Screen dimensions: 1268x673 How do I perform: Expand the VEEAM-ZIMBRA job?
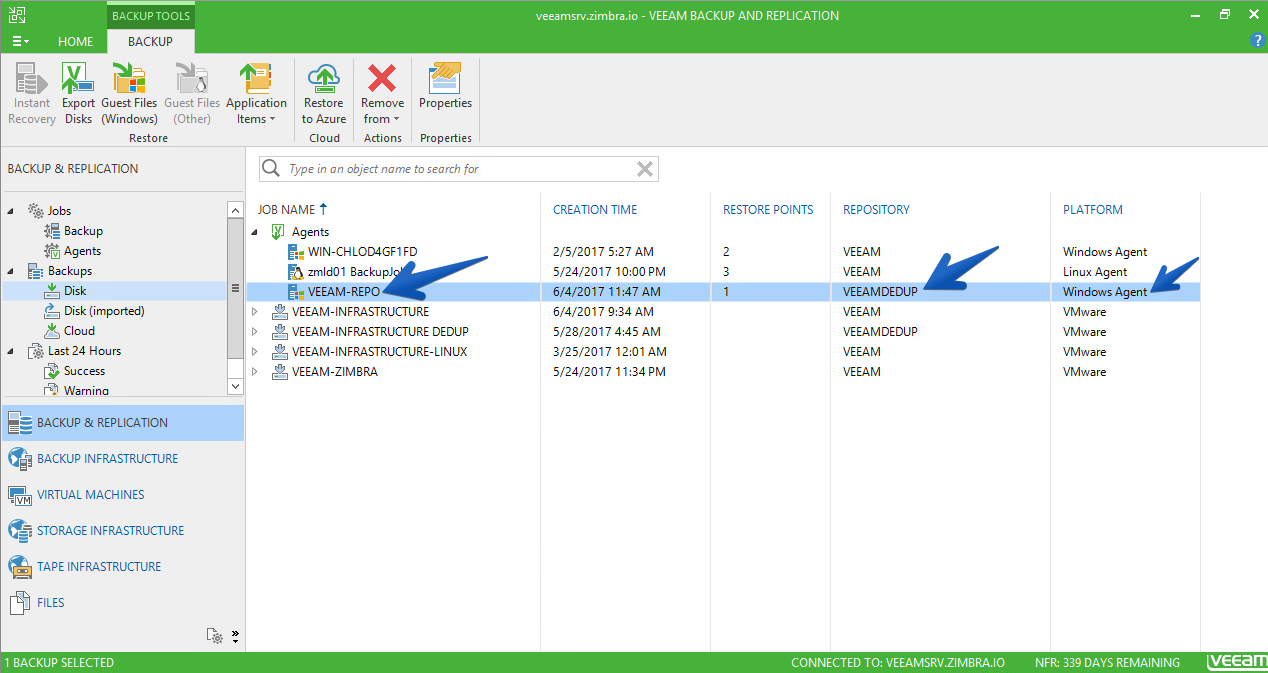click(x=254, y=372)
